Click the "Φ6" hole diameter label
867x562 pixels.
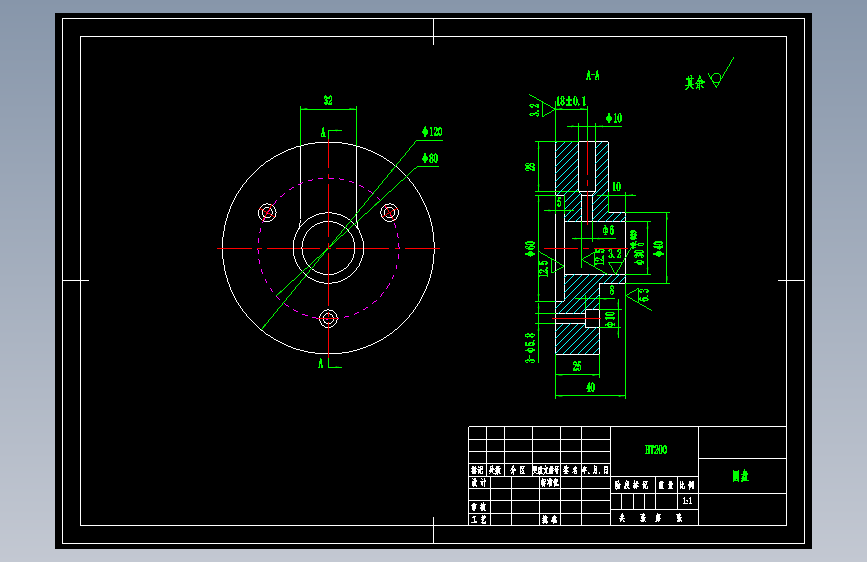(x=608, y=230)
